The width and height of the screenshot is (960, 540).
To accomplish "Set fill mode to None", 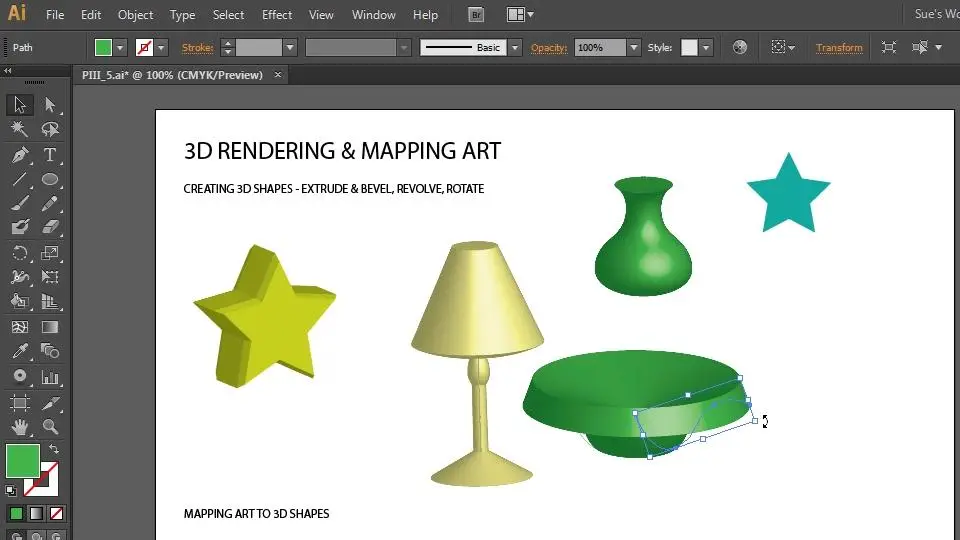I will pyautogui.click(x=56, y=513).
